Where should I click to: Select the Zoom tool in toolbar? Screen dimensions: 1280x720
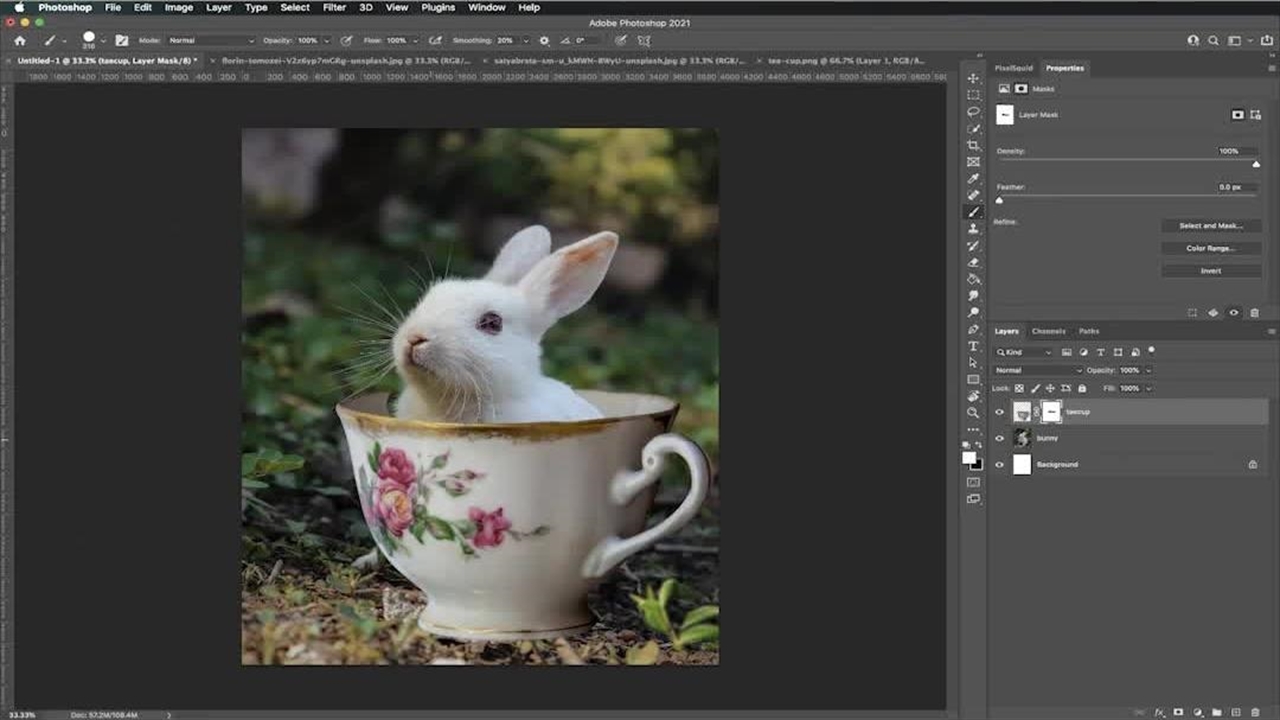click(973, 412)
